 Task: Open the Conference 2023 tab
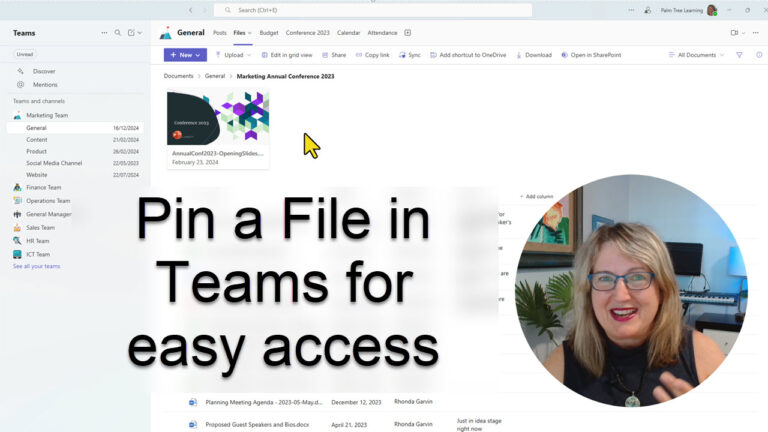click(x=308, y=33)
